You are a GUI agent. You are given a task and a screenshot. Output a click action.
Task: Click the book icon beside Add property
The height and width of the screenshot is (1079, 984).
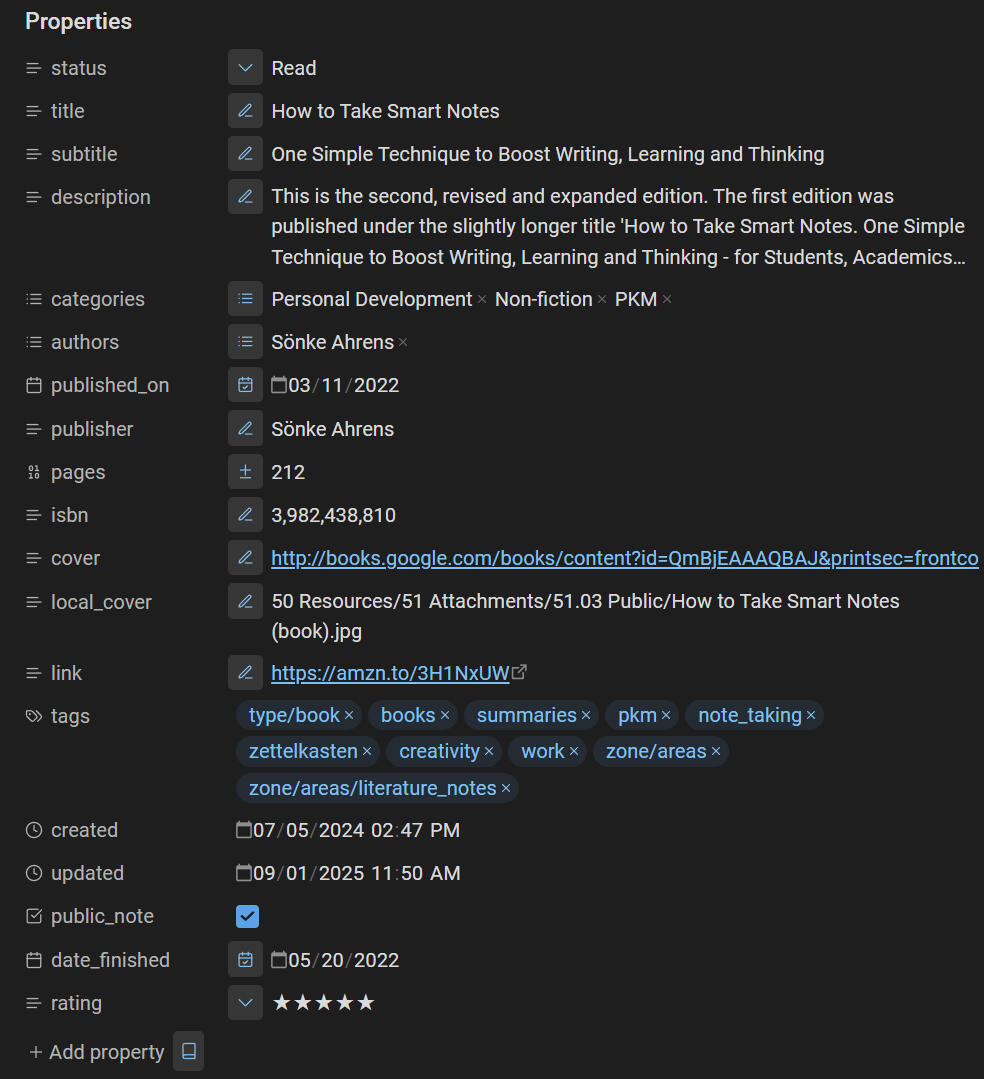pos(188,1051)
